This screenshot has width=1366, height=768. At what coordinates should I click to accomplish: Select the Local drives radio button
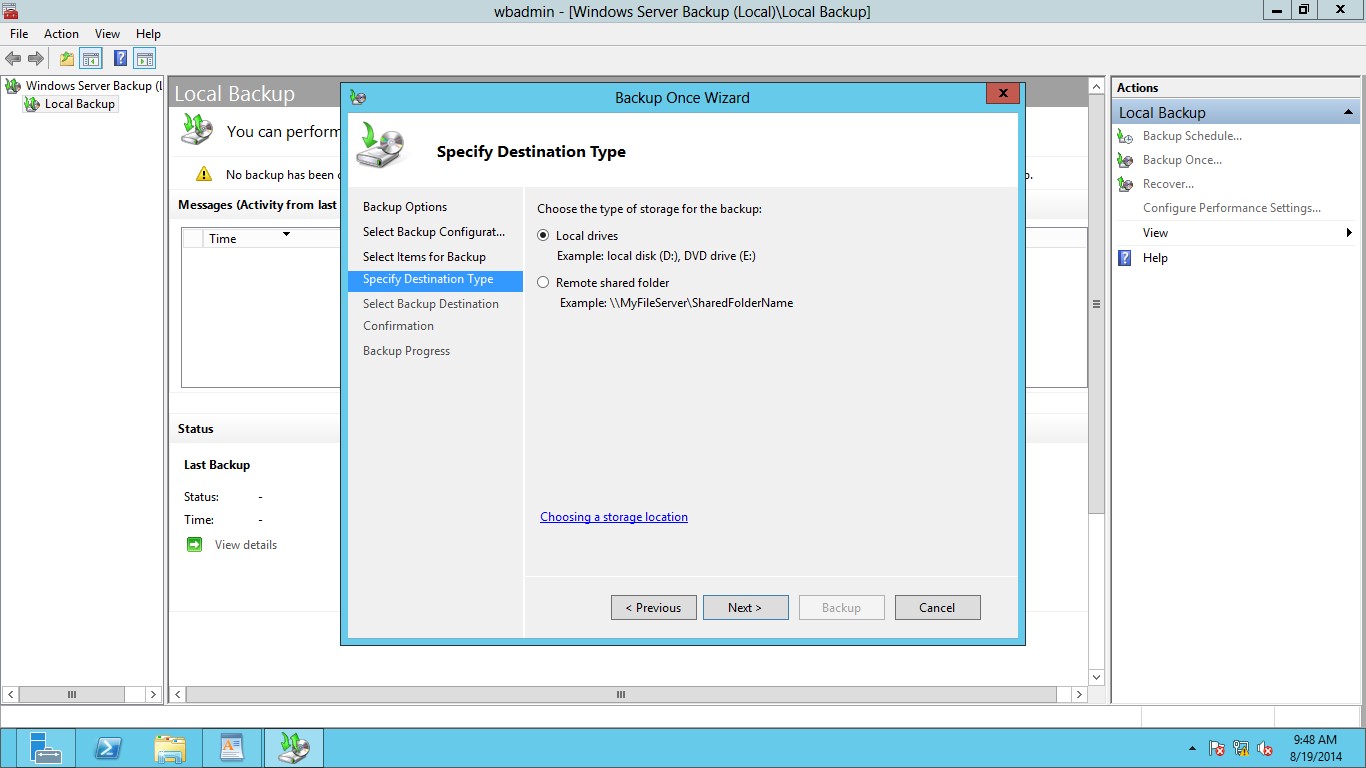[544, 236]
